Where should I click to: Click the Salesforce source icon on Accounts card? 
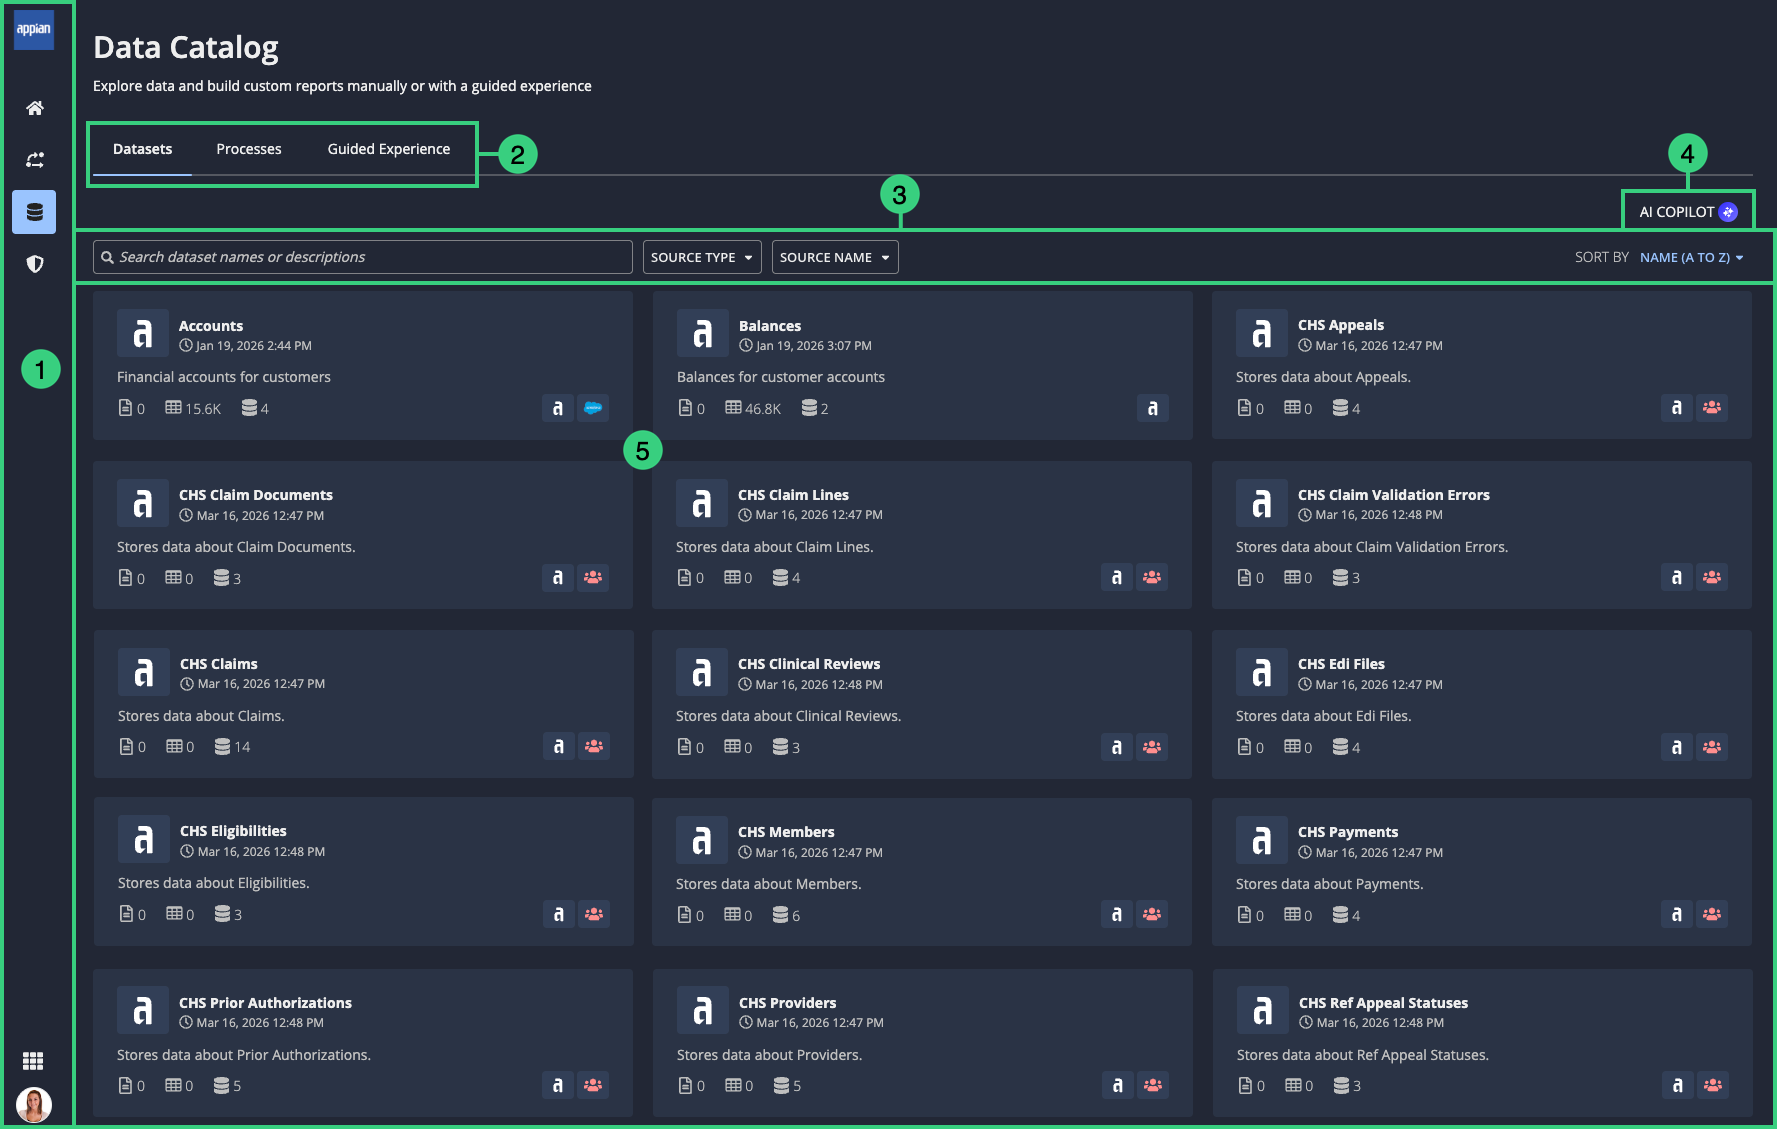(593, 408)
